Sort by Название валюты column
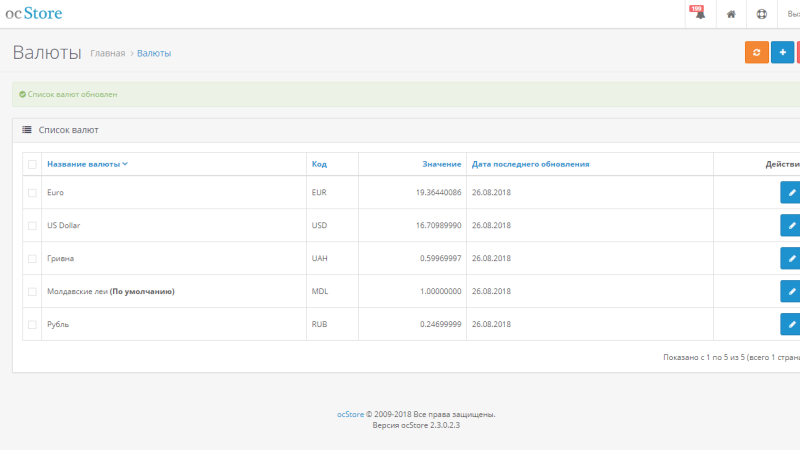Screen dimensions: 800x450 tap(87, 164)
